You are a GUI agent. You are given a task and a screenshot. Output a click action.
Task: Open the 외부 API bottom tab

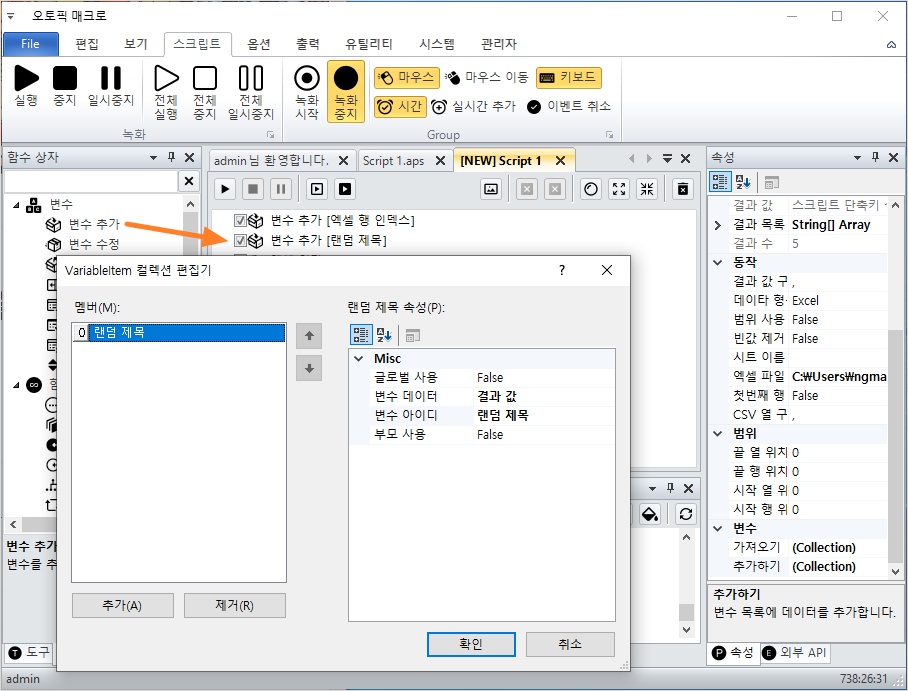pyautogui.click(x=795, y=653)
